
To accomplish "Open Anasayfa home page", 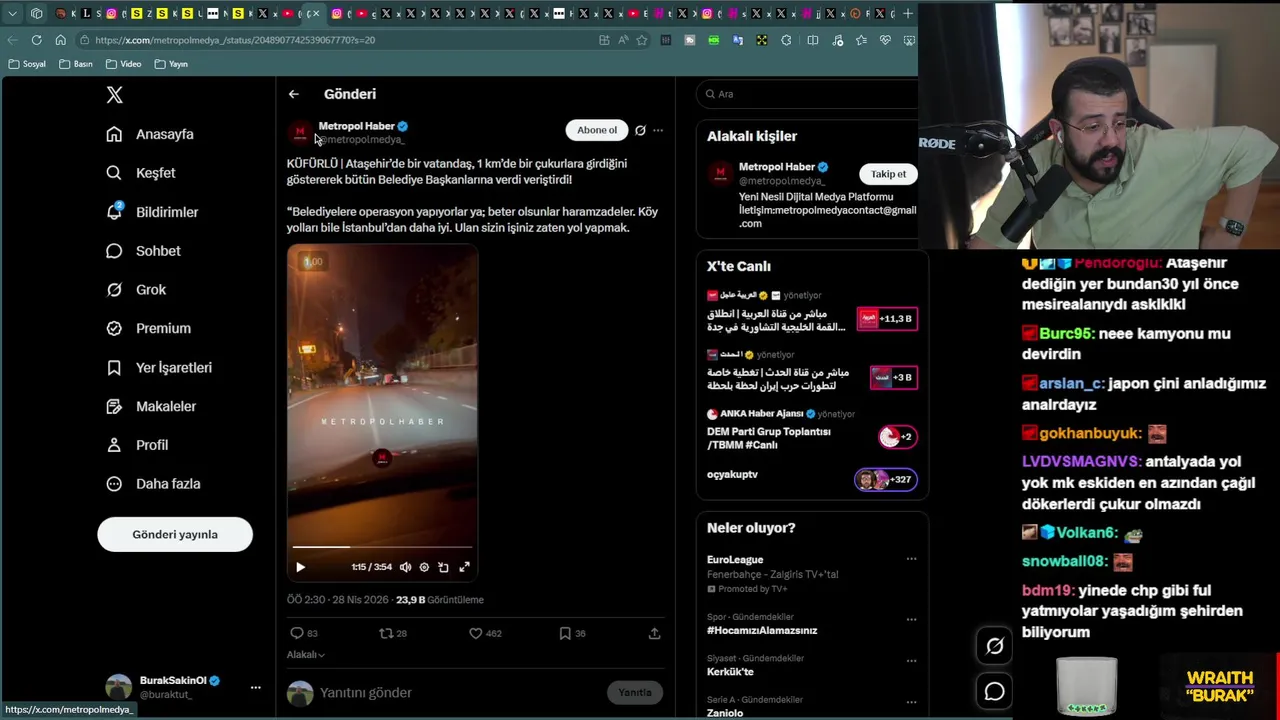I will [x=150, y=134].
